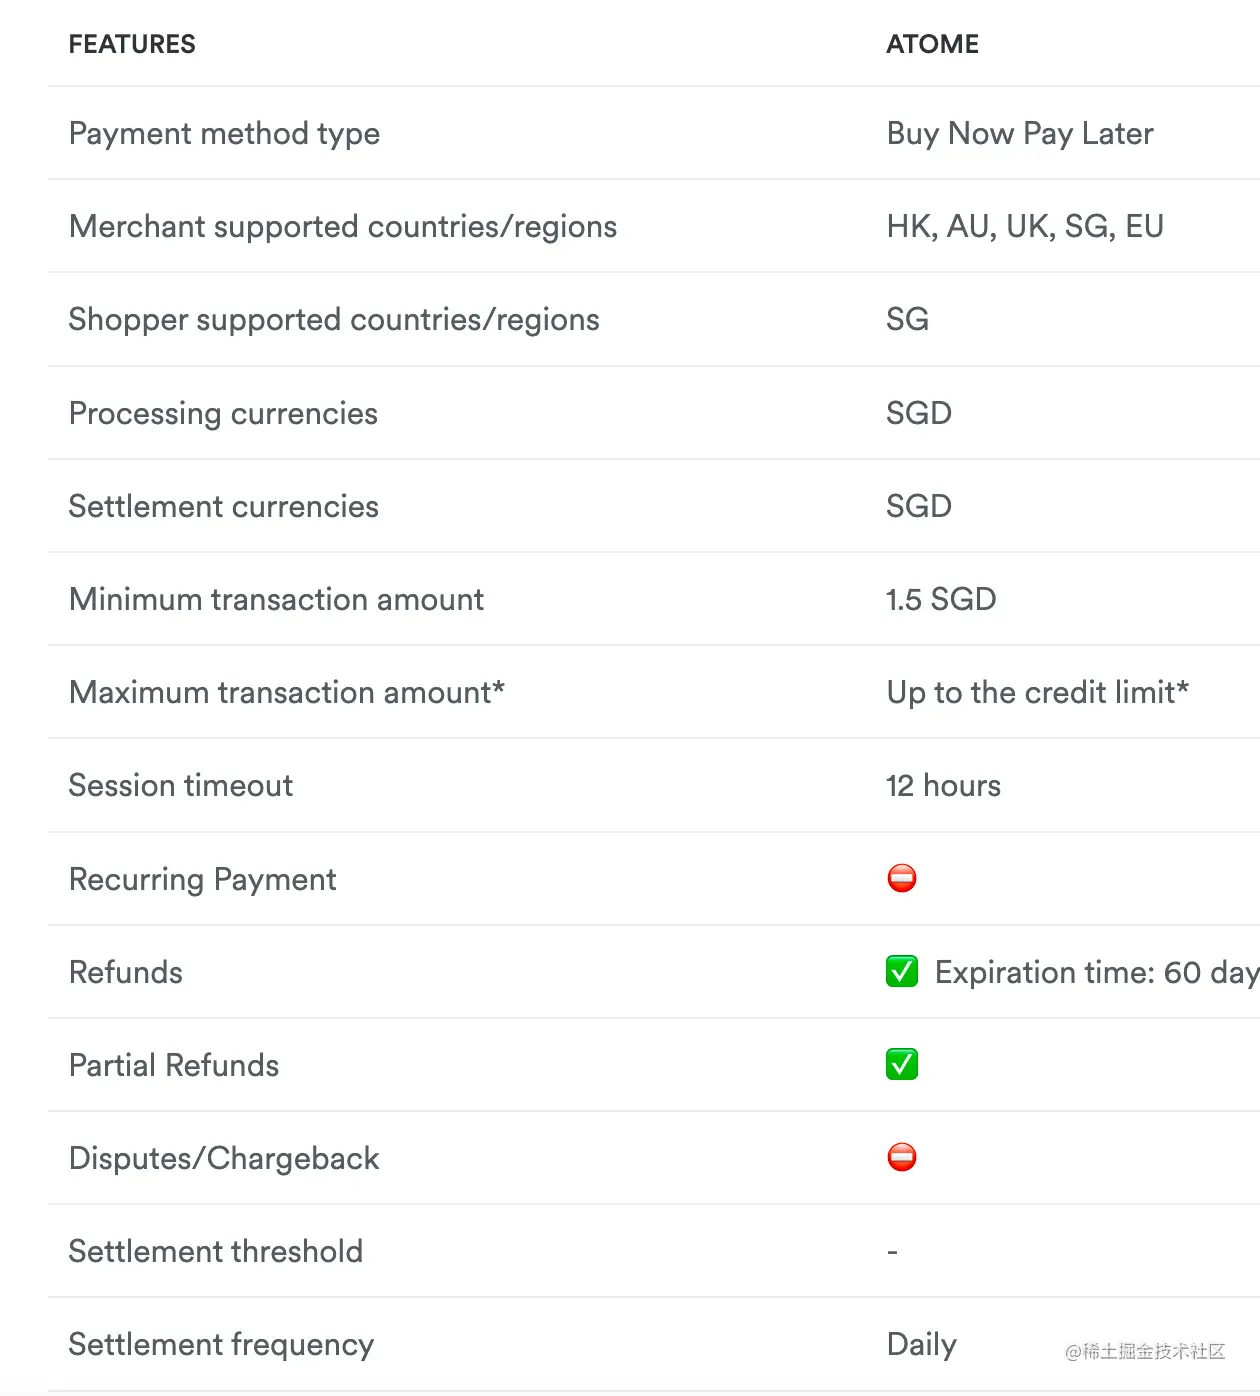1260x1396 pixels.
Task: Select the Settlement threshold label
Action: (x=216, y=1251)
